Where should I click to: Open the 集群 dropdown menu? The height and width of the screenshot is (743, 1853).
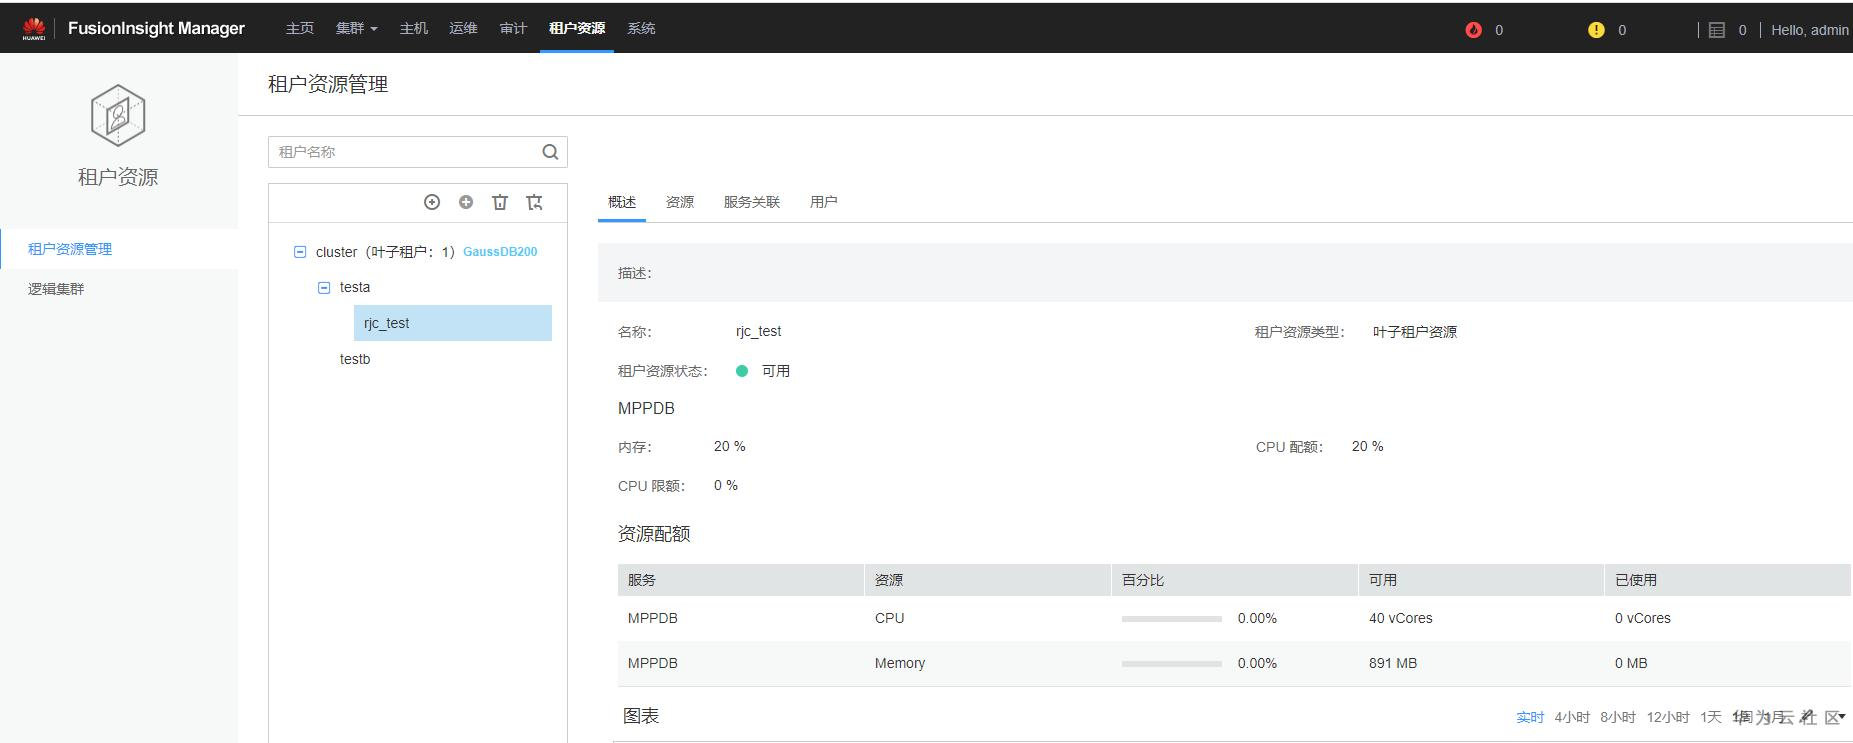point(356,29)
